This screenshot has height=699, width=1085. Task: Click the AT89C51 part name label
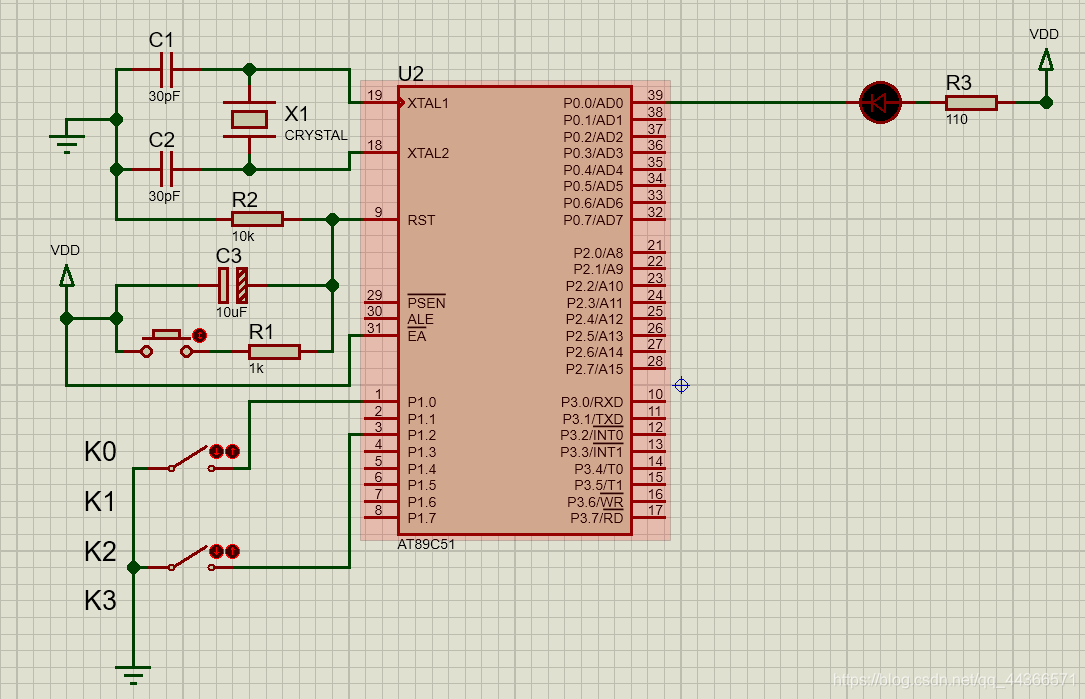[426, 545]
